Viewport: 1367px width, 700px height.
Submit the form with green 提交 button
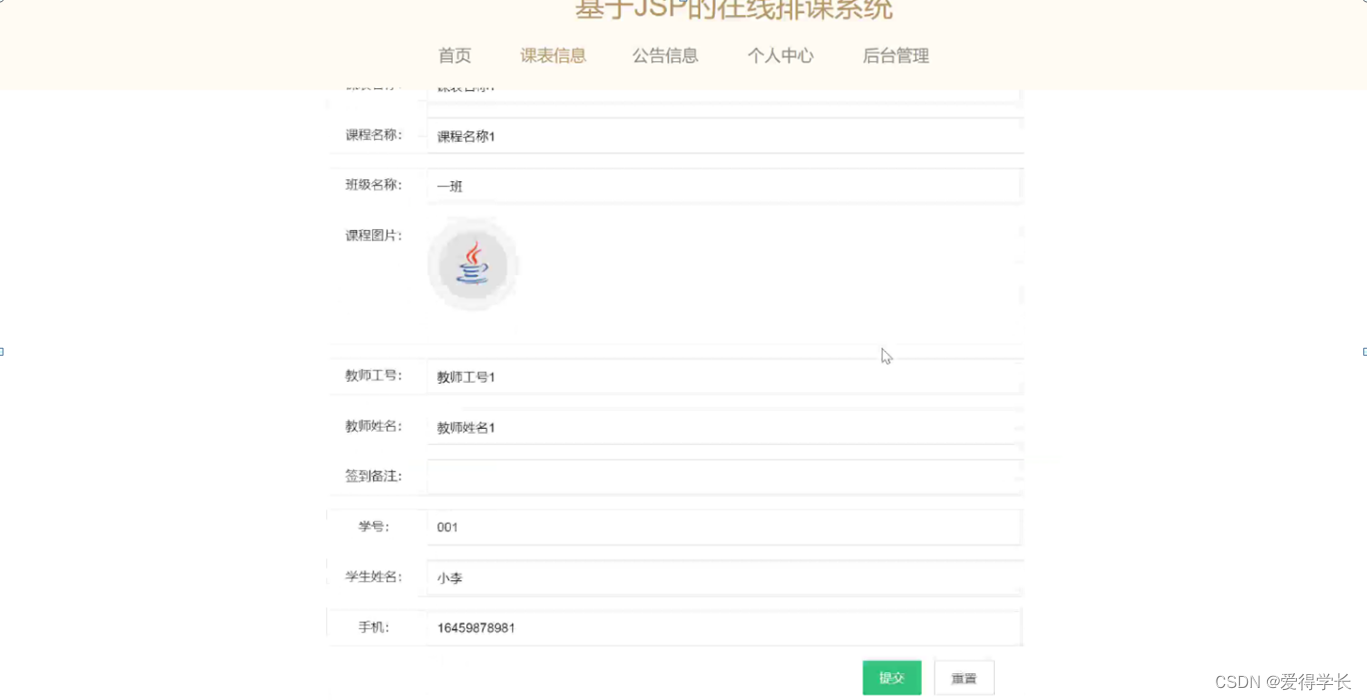pyautogui.click(x=892, y=678)
